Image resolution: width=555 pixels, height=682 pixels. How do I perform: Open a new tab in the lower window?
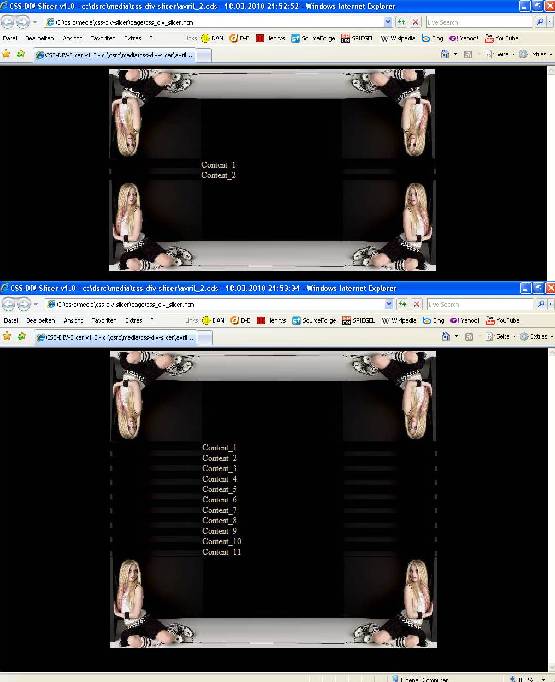[x=205, y=338]
